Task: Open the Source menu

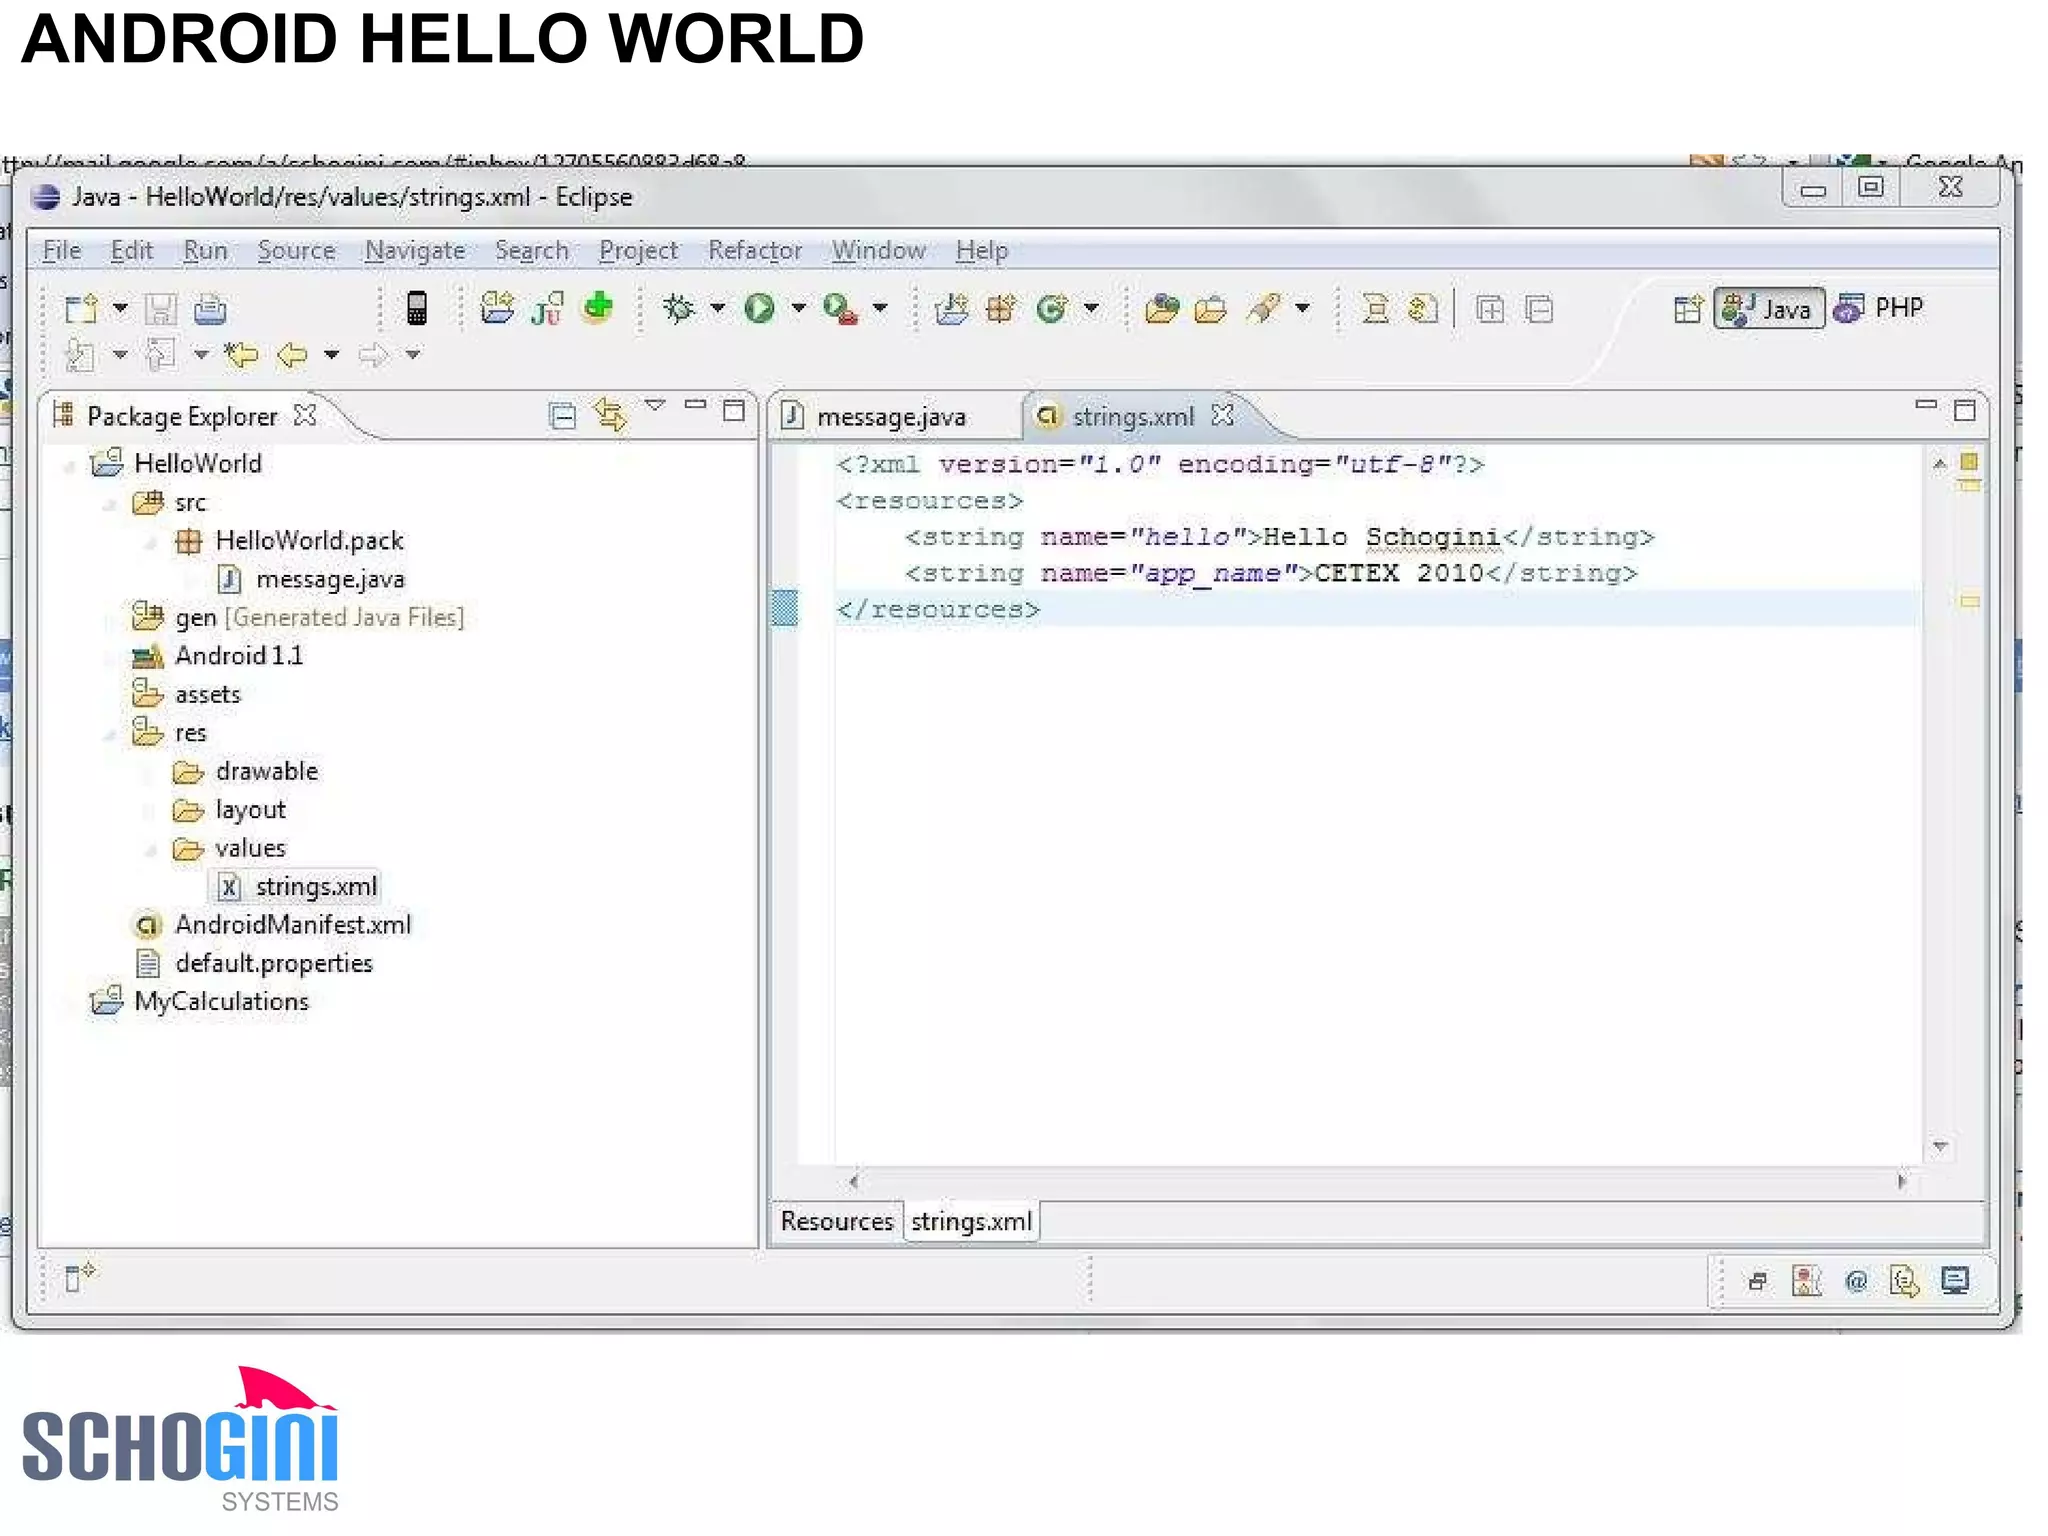Action: pos(296,251)
